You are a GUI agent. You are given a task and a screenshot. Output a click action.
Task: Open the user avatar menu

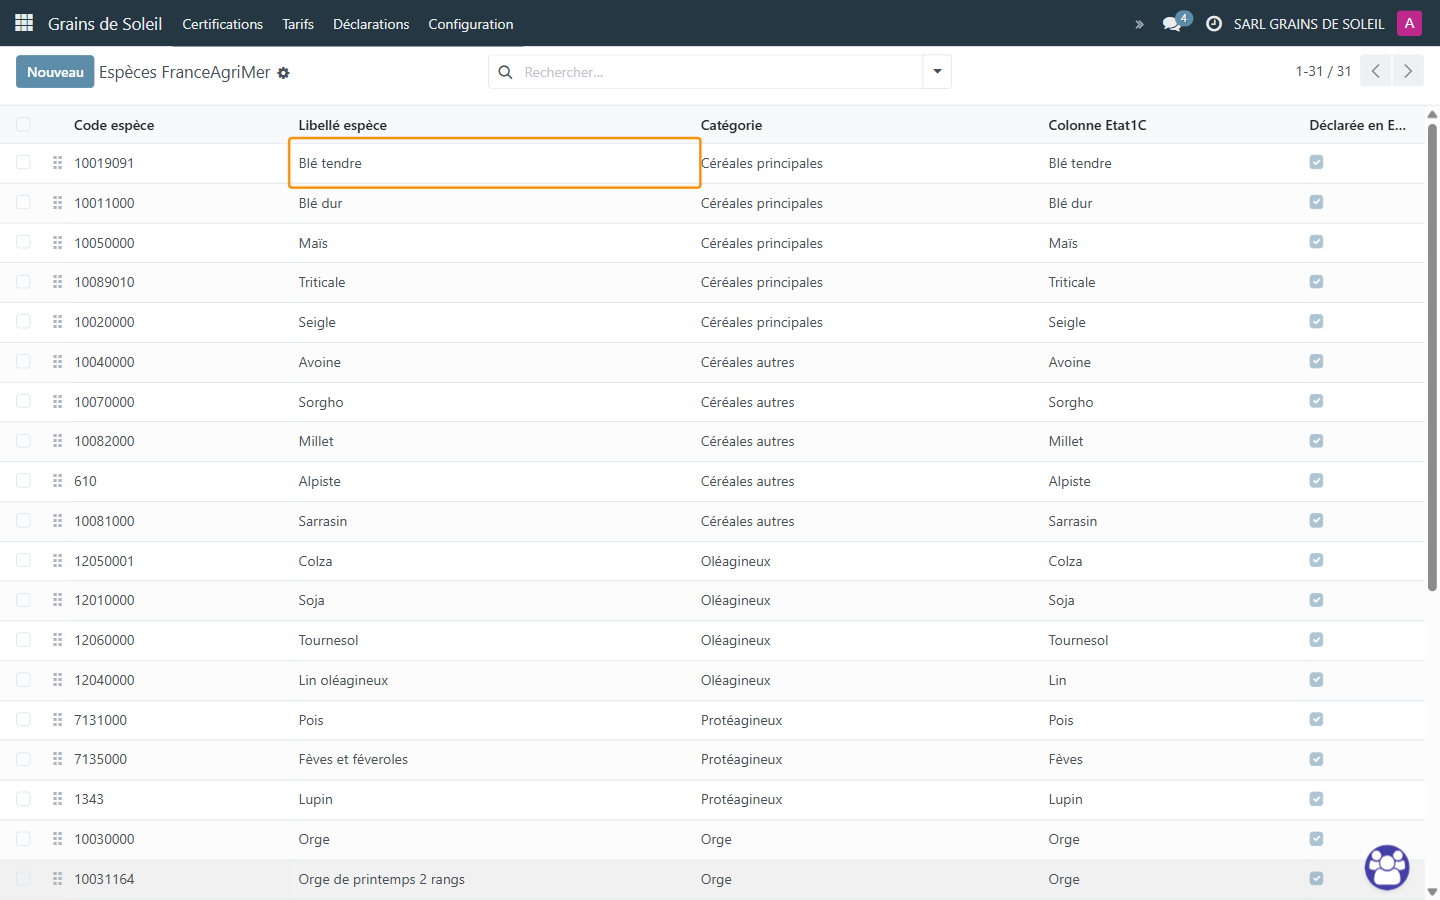tap(1409, 23)
